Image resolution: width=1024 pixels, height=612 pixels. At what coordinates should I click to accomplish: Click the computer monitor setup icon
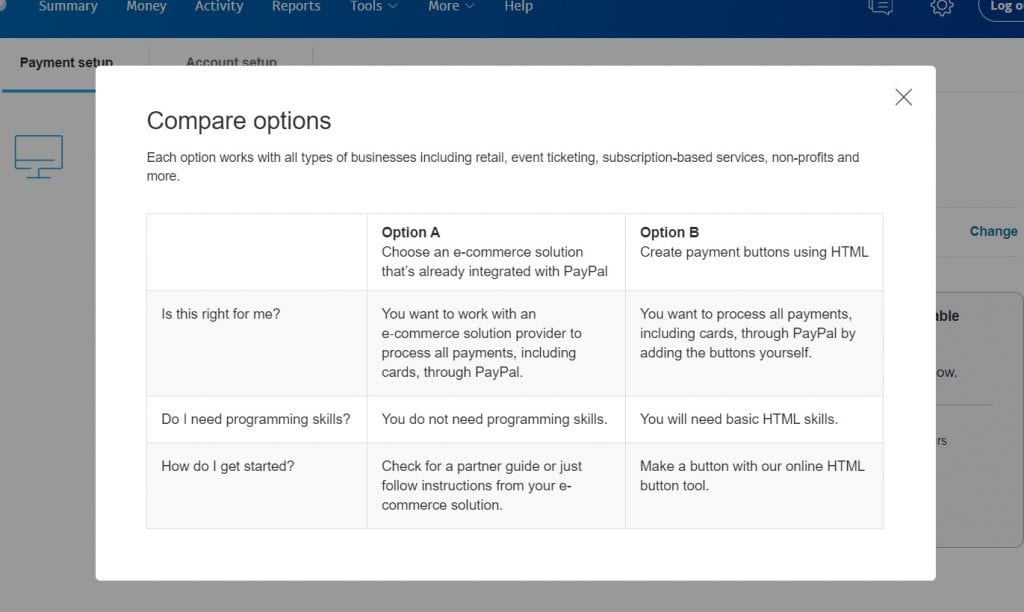point(38,156)
